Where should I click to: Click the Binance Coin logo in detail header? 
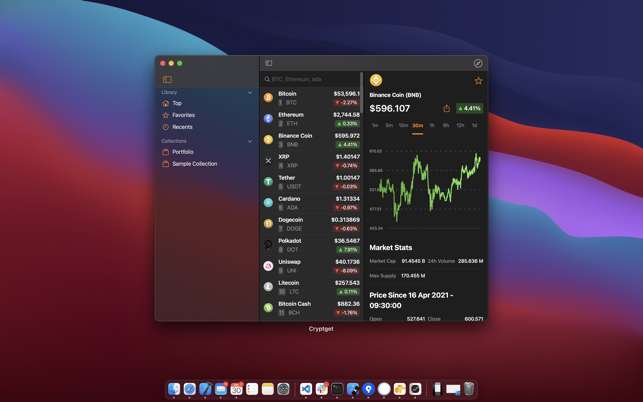376,80
